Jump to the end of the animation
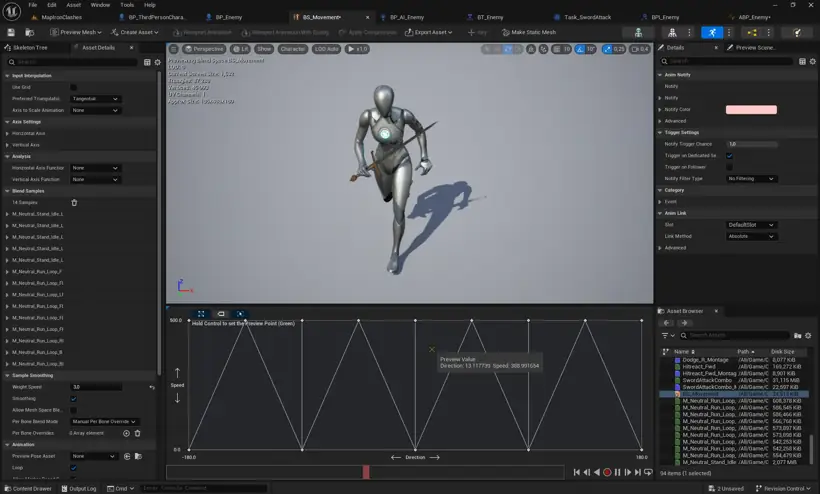This screenshot has width=820, height=494. point(637,472)
